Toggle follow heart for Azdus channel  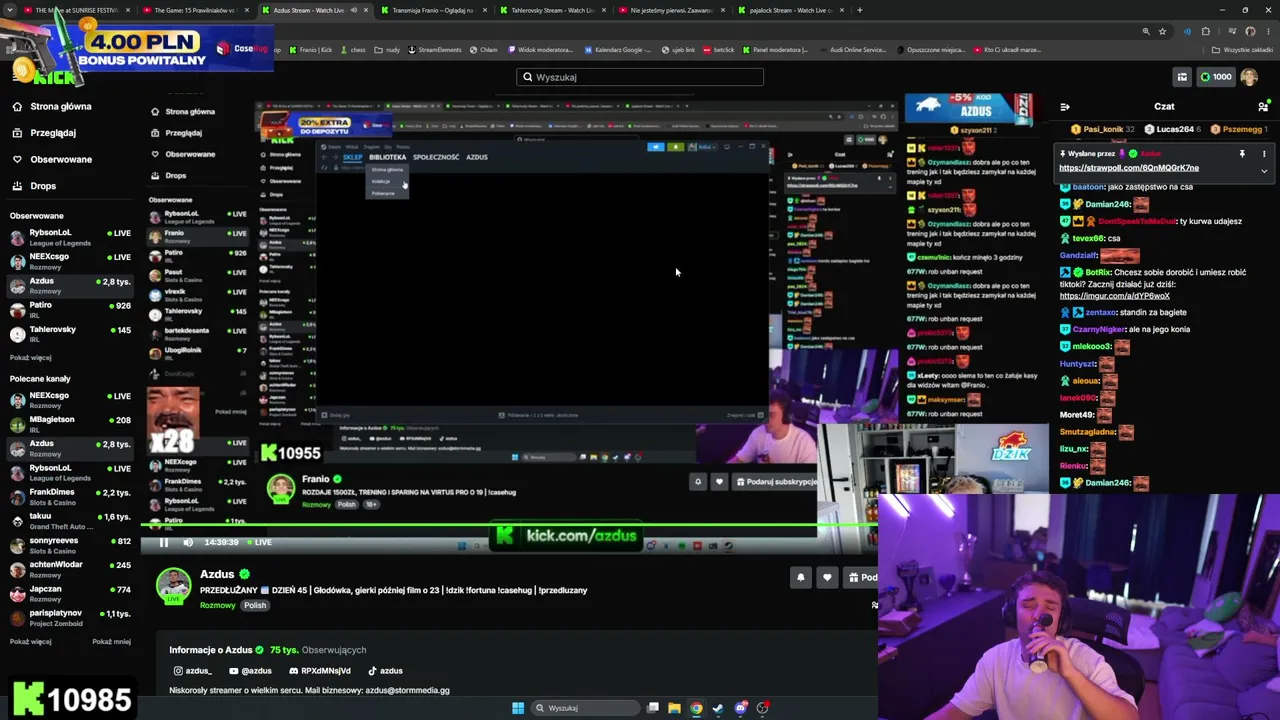point(827,577)
